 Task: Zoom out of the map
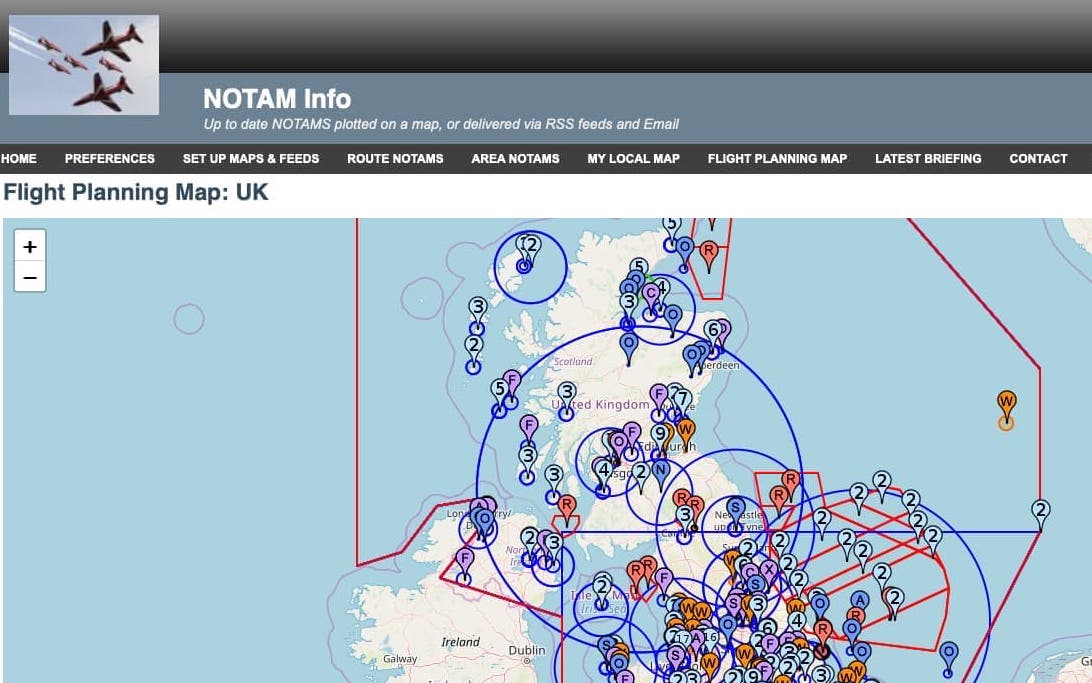[x=30, y=277]
